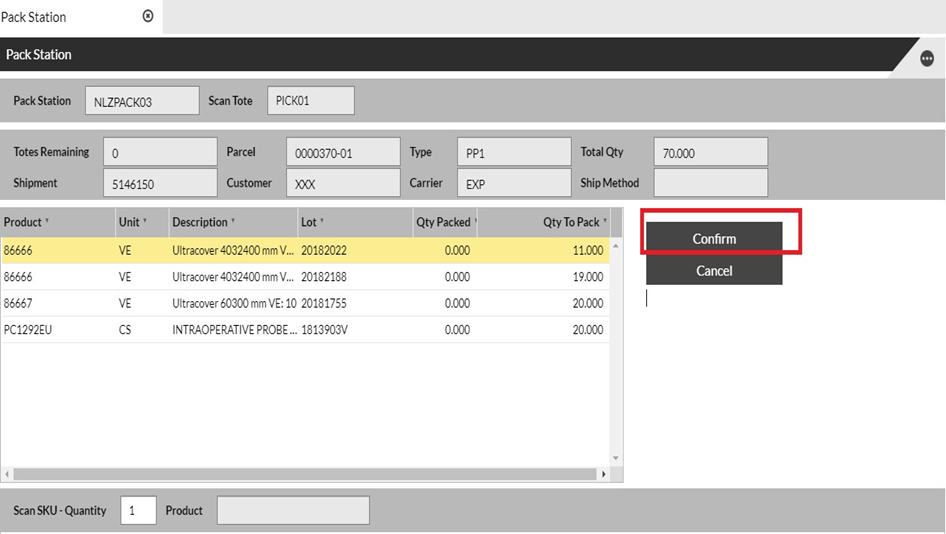Click the Product scan input field
The height and width of the screenshot is (534, 946).
click(x=293, y=511)
